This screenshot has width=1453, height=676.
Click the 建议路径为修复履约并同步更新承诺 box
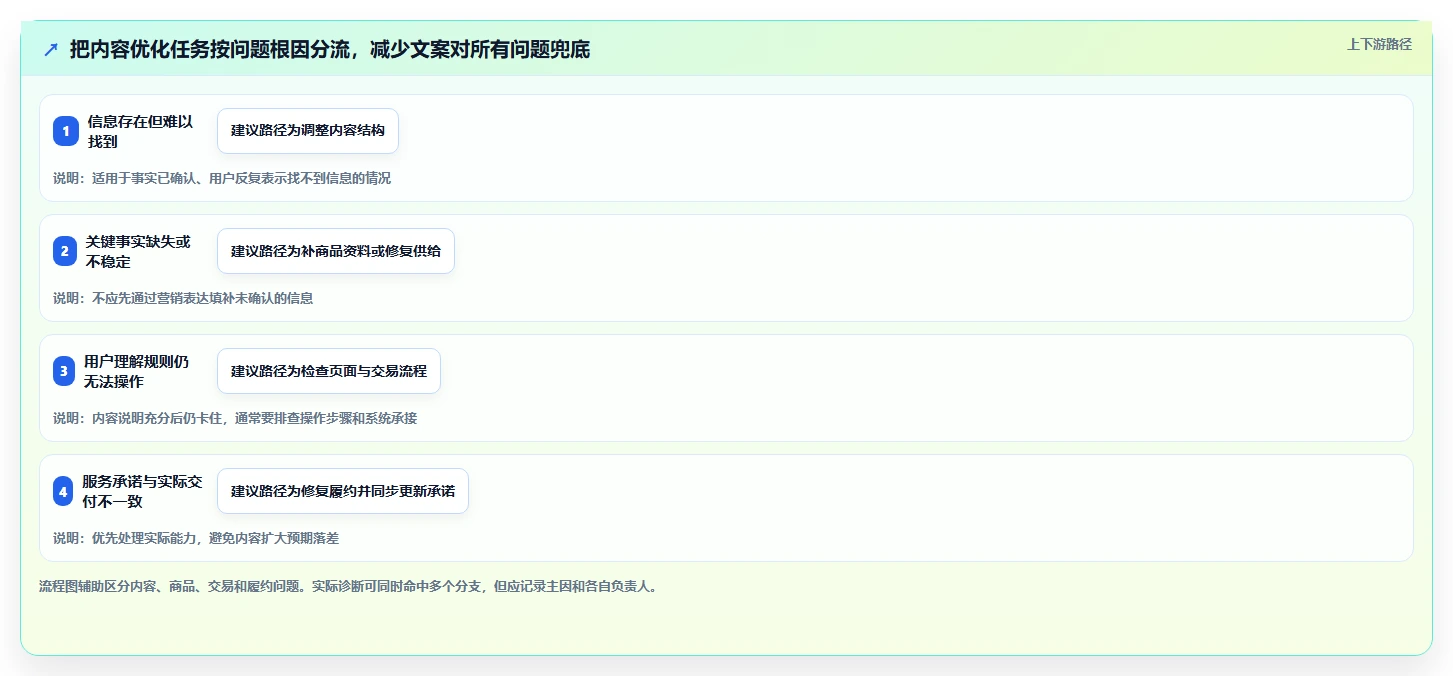click(x=343, y=491)
